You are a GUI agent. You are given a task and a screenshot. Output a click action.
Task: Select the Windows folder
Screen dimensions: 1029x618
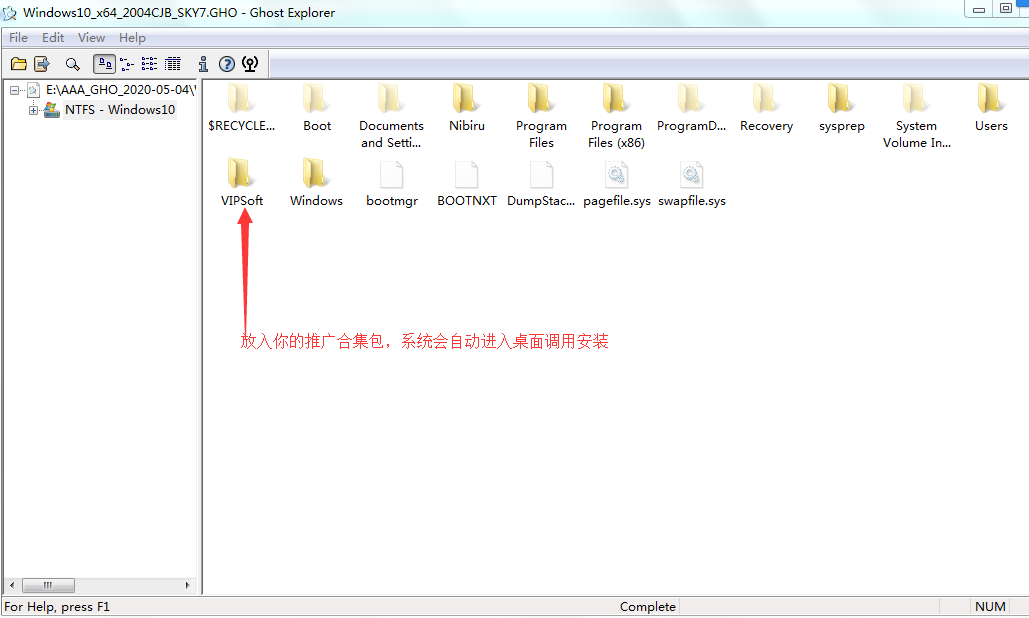click(x=316, y=184)
